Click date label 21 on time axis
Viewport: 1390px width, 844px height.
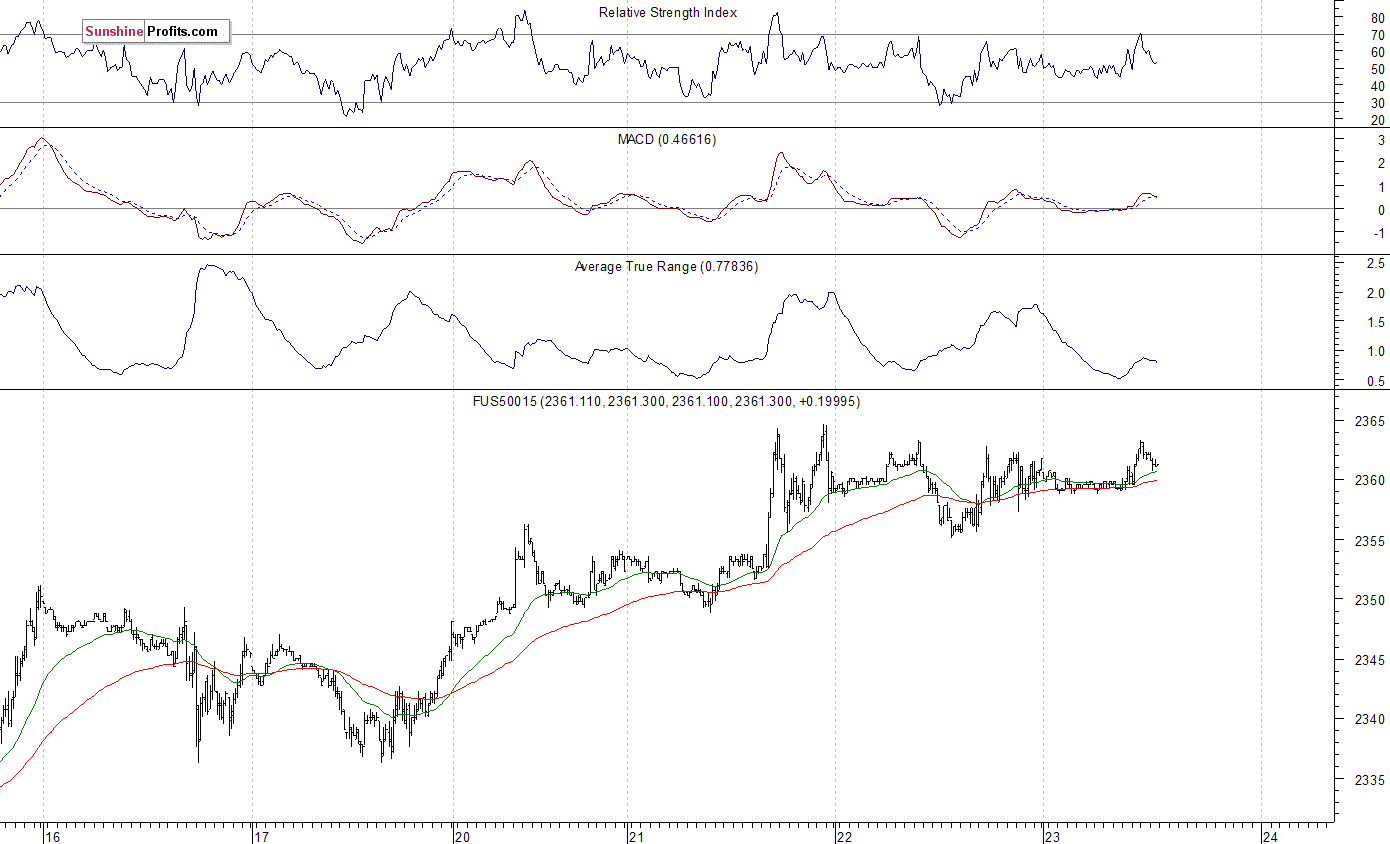(x=637, y=836)
